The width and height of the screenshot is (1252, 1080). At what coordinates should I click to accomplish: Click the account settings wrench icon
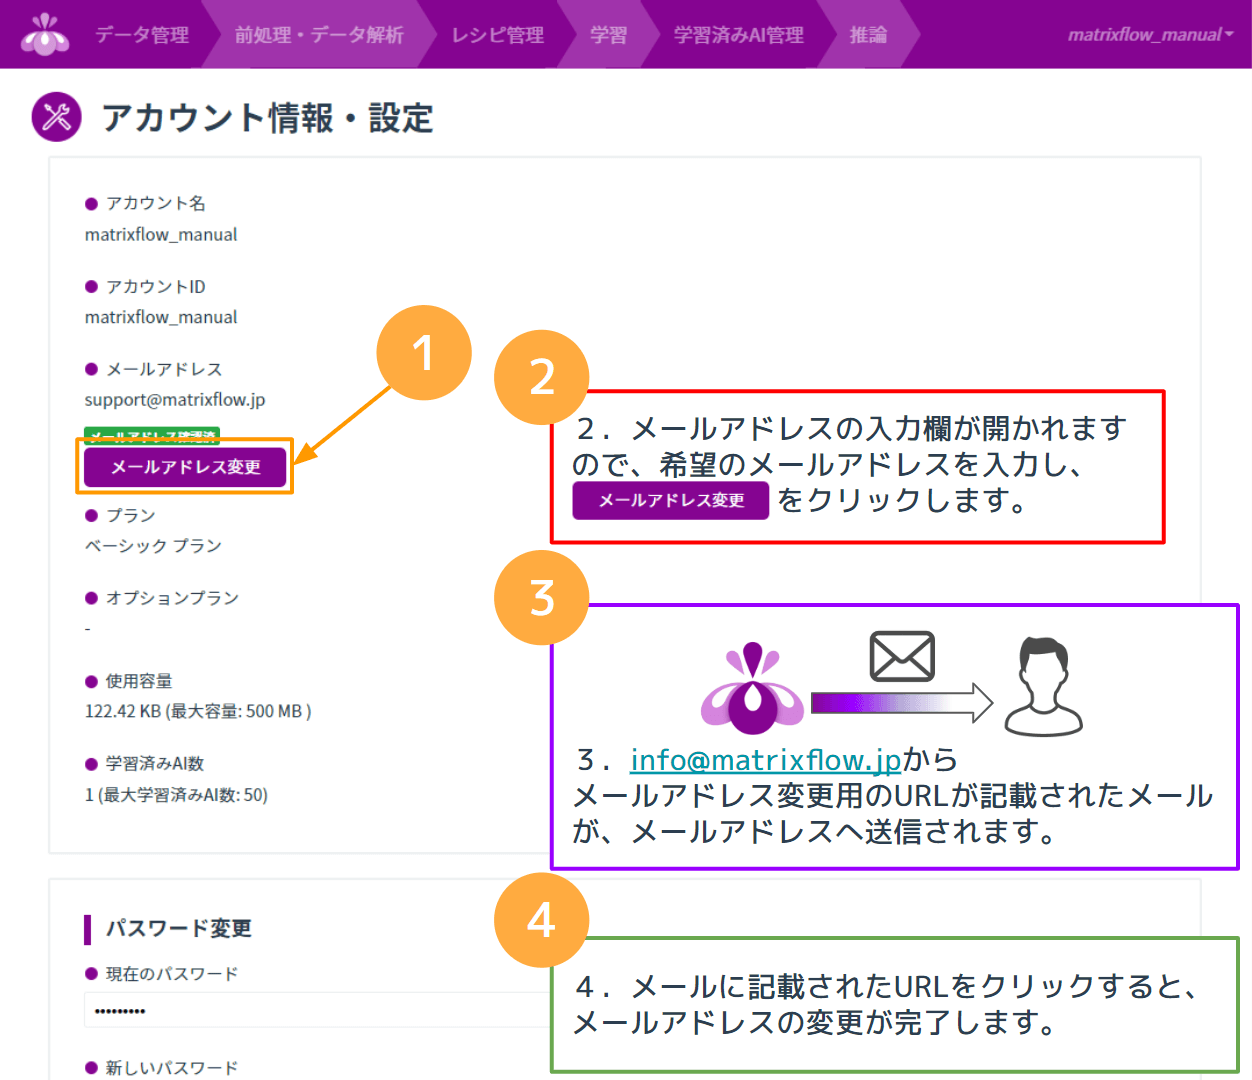pyautogui.click(x=56, y=117)
